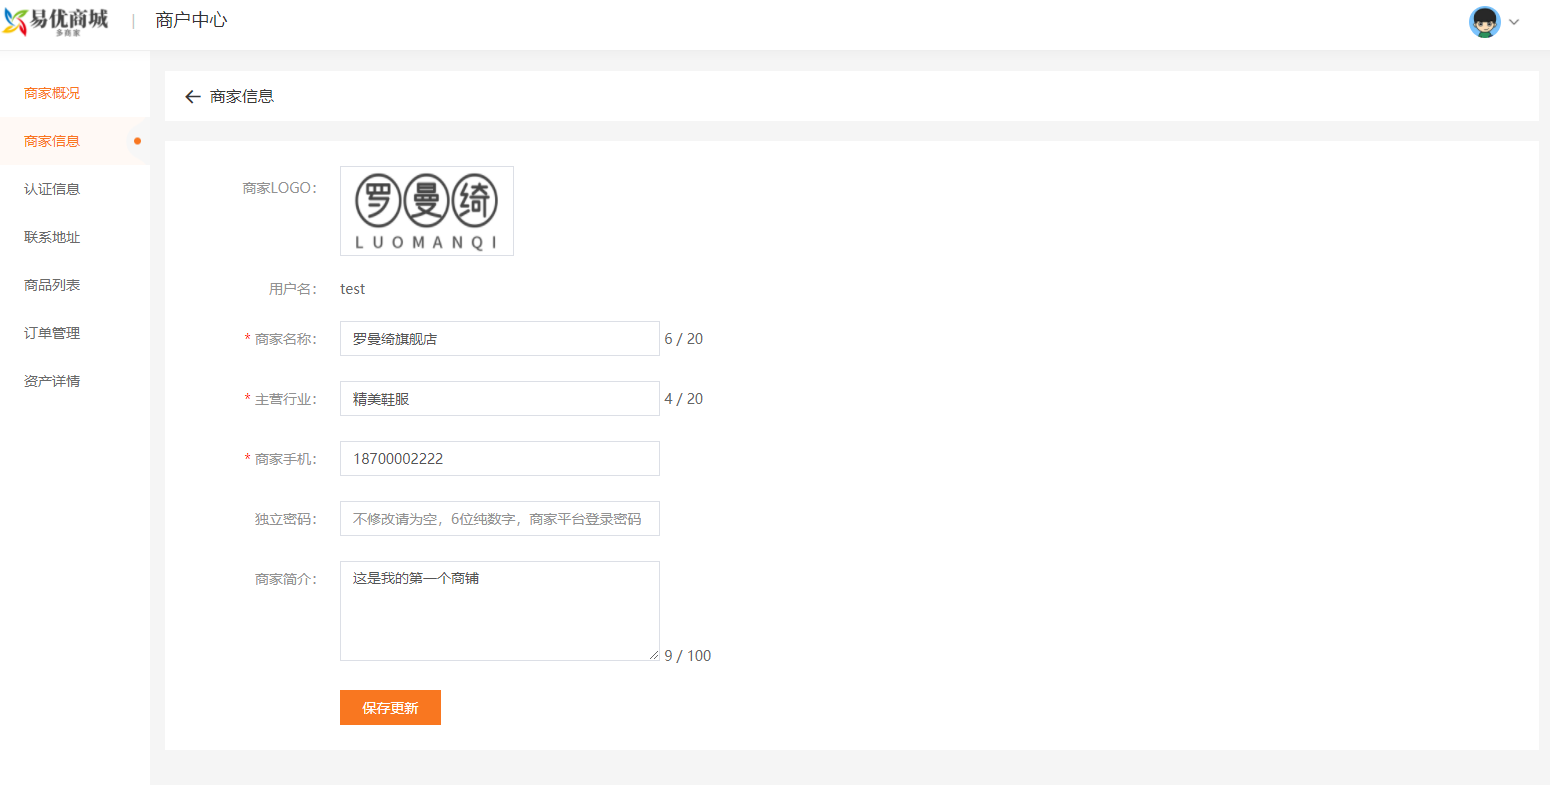This screenshot has height=785, width=1550.
Task: Click the 商家名称 input field
Action: pyautogui.click(x=499, y=339)
